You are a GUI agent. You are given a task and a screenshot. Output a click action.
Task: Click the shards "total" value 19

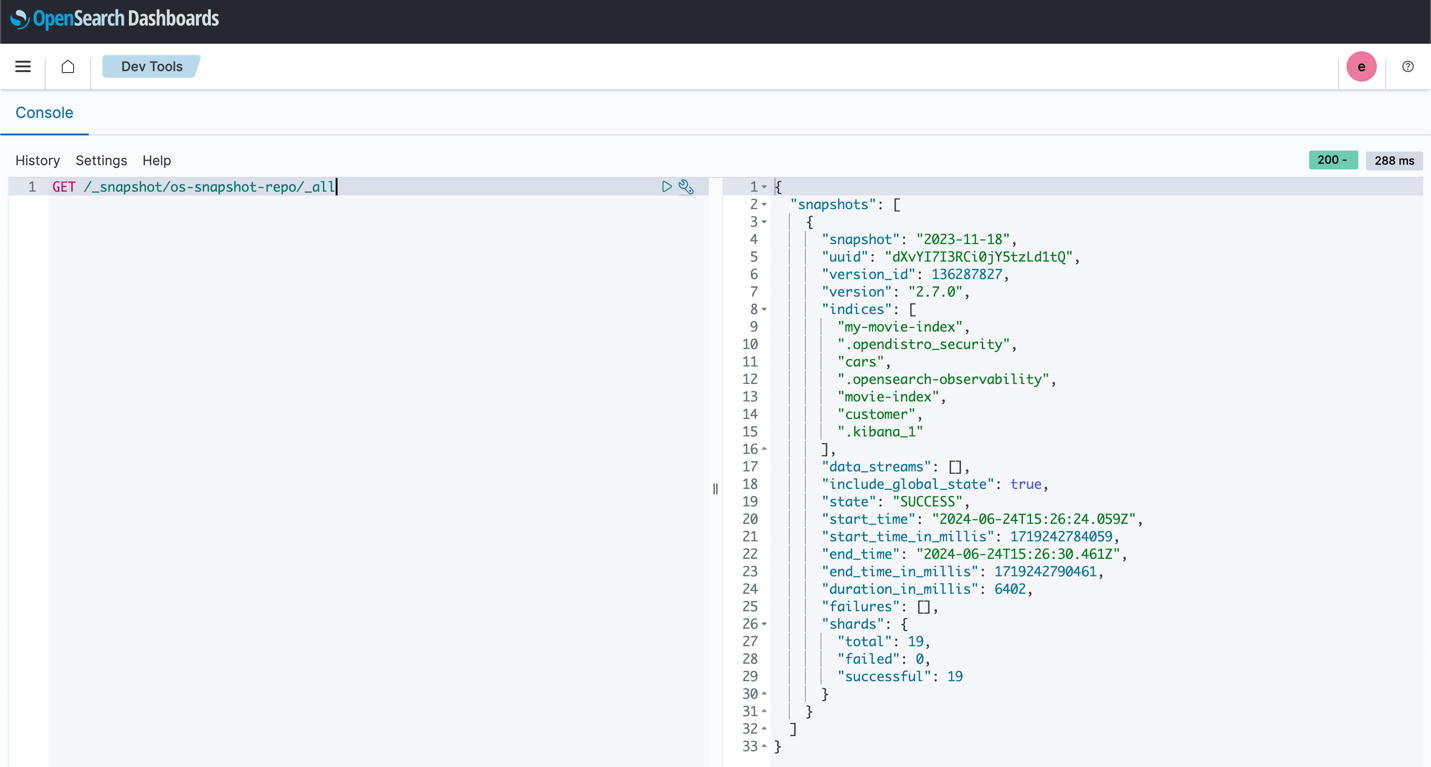915,642
